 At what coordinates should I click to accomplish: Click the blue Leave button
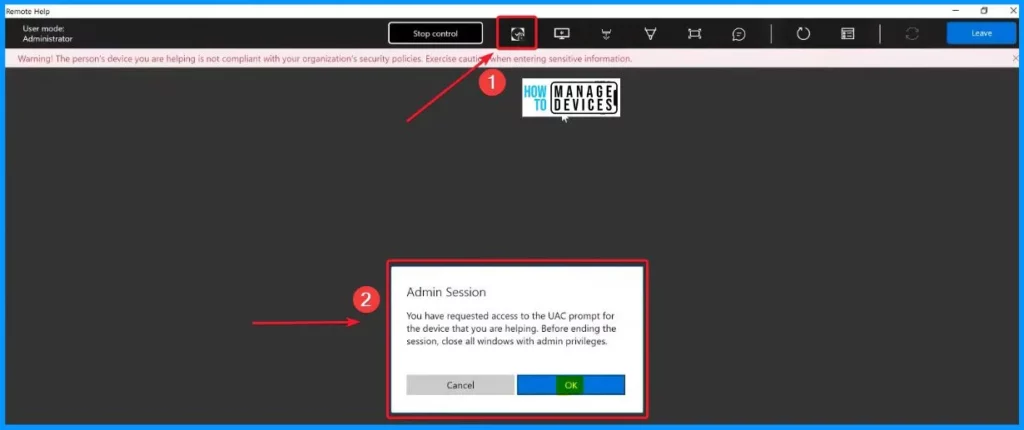(981, 33)
